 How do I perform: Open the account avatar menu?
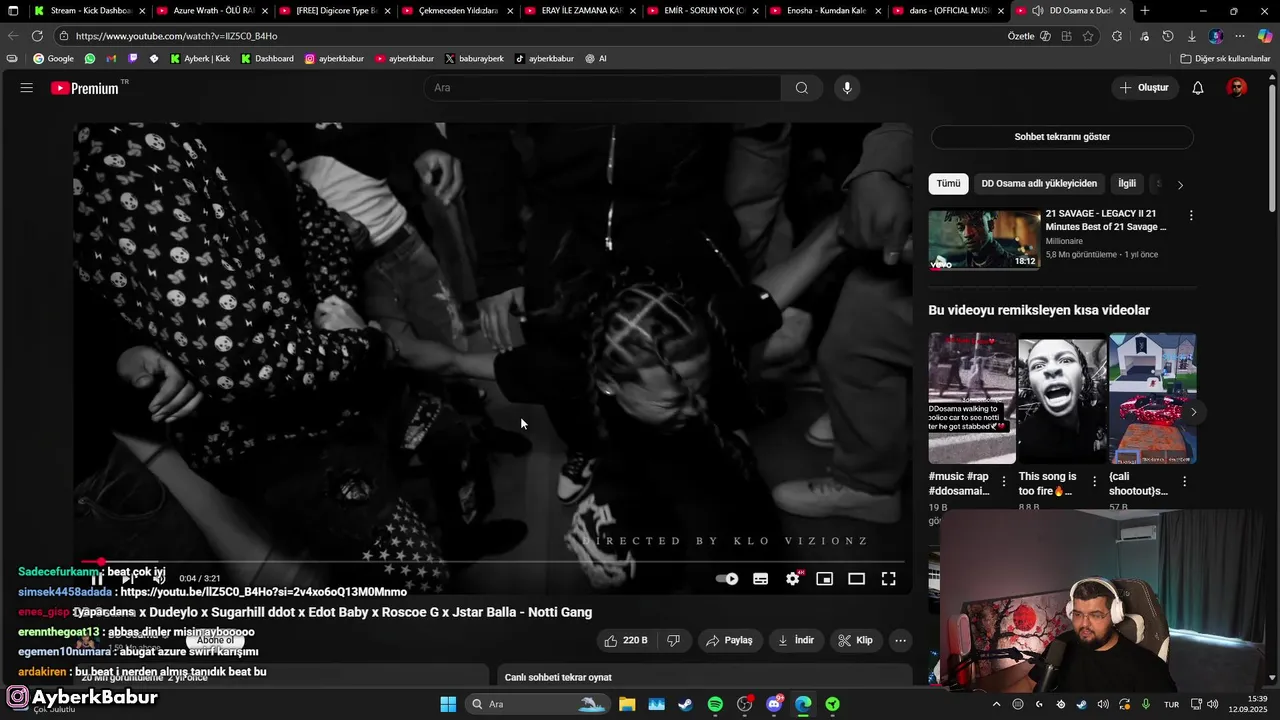click(1237, 88)
